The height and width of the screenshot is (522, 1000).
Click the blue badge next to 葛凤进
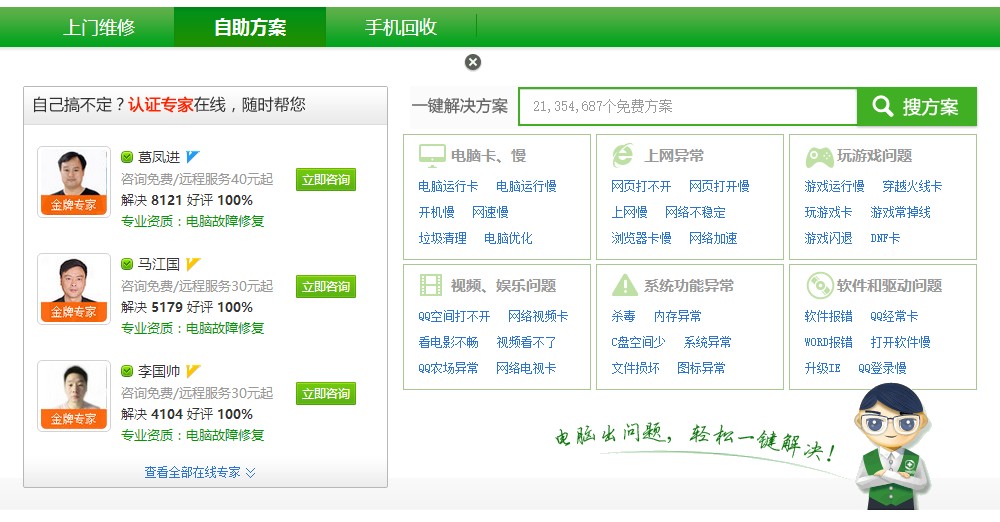click(x=193, y=157)
